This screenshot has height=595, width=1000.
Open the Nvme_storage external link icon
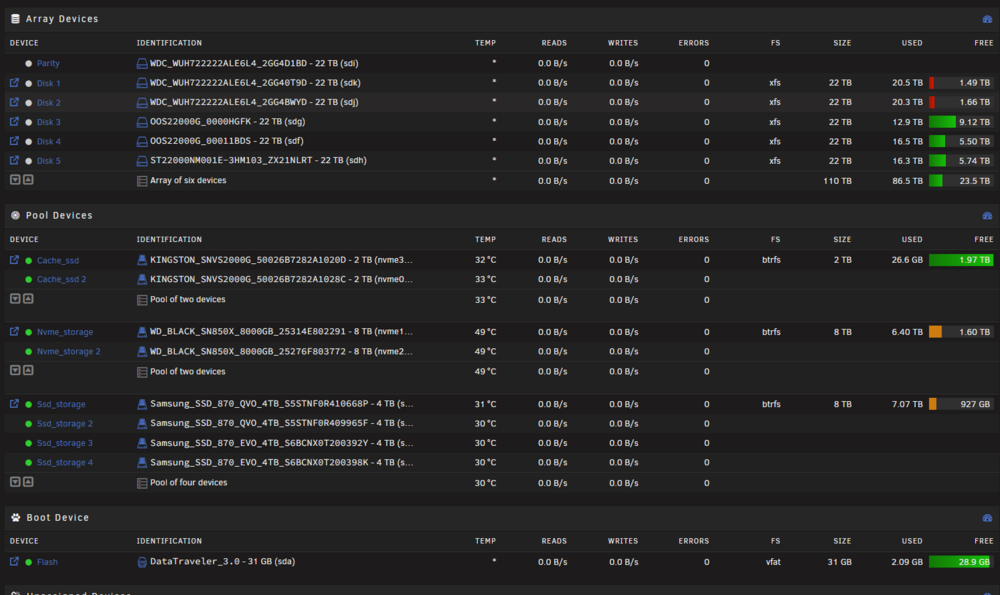click(14, 332)
